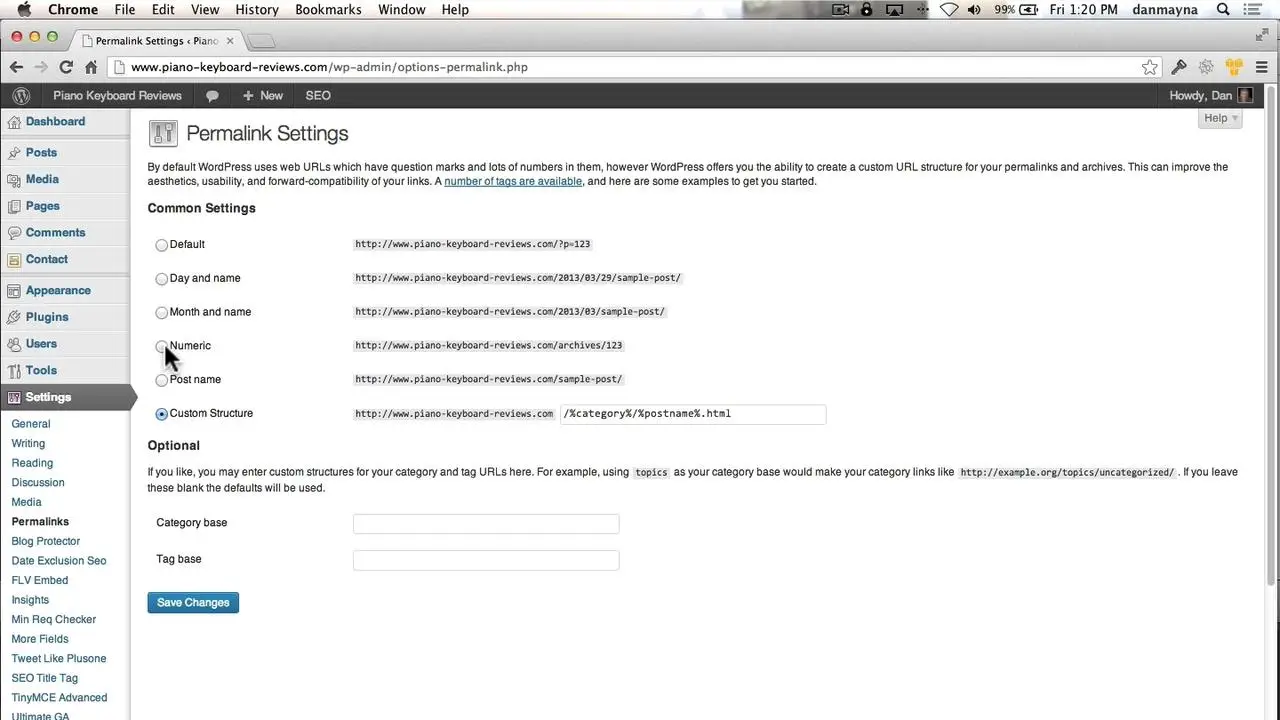This screenshot has width=1280, height=720.
Task: Click the browser back arrow
Action: point(16,67)
